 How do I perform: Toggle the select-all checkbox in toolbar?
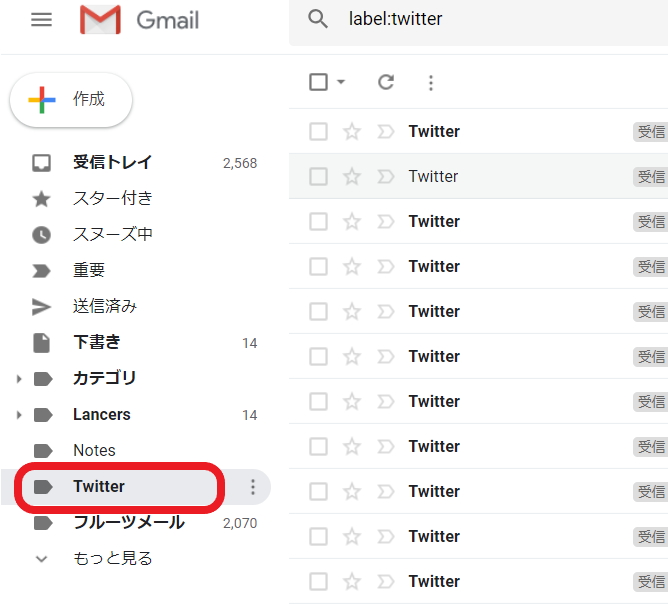coord(318,82)
